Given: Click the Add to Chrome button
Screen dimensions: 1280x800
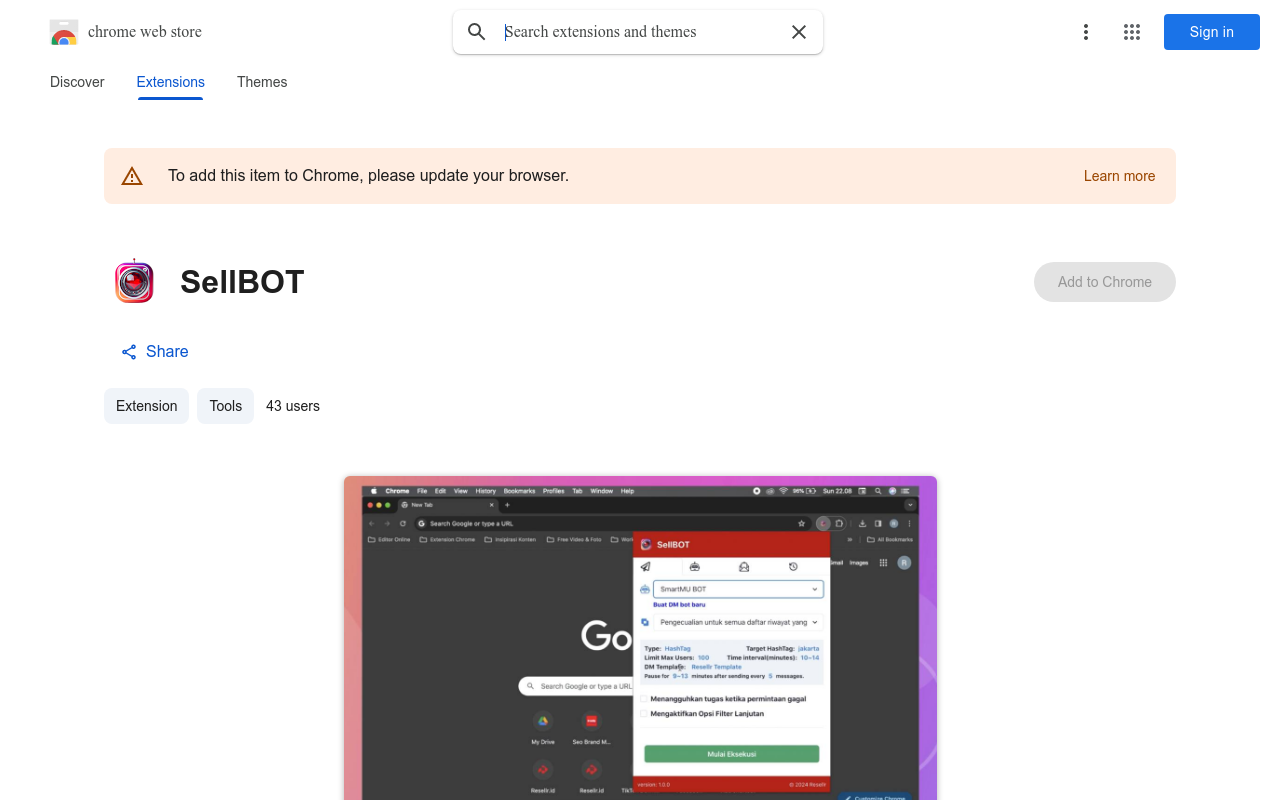Looking at the screenshot, I should pos(1105,282).
